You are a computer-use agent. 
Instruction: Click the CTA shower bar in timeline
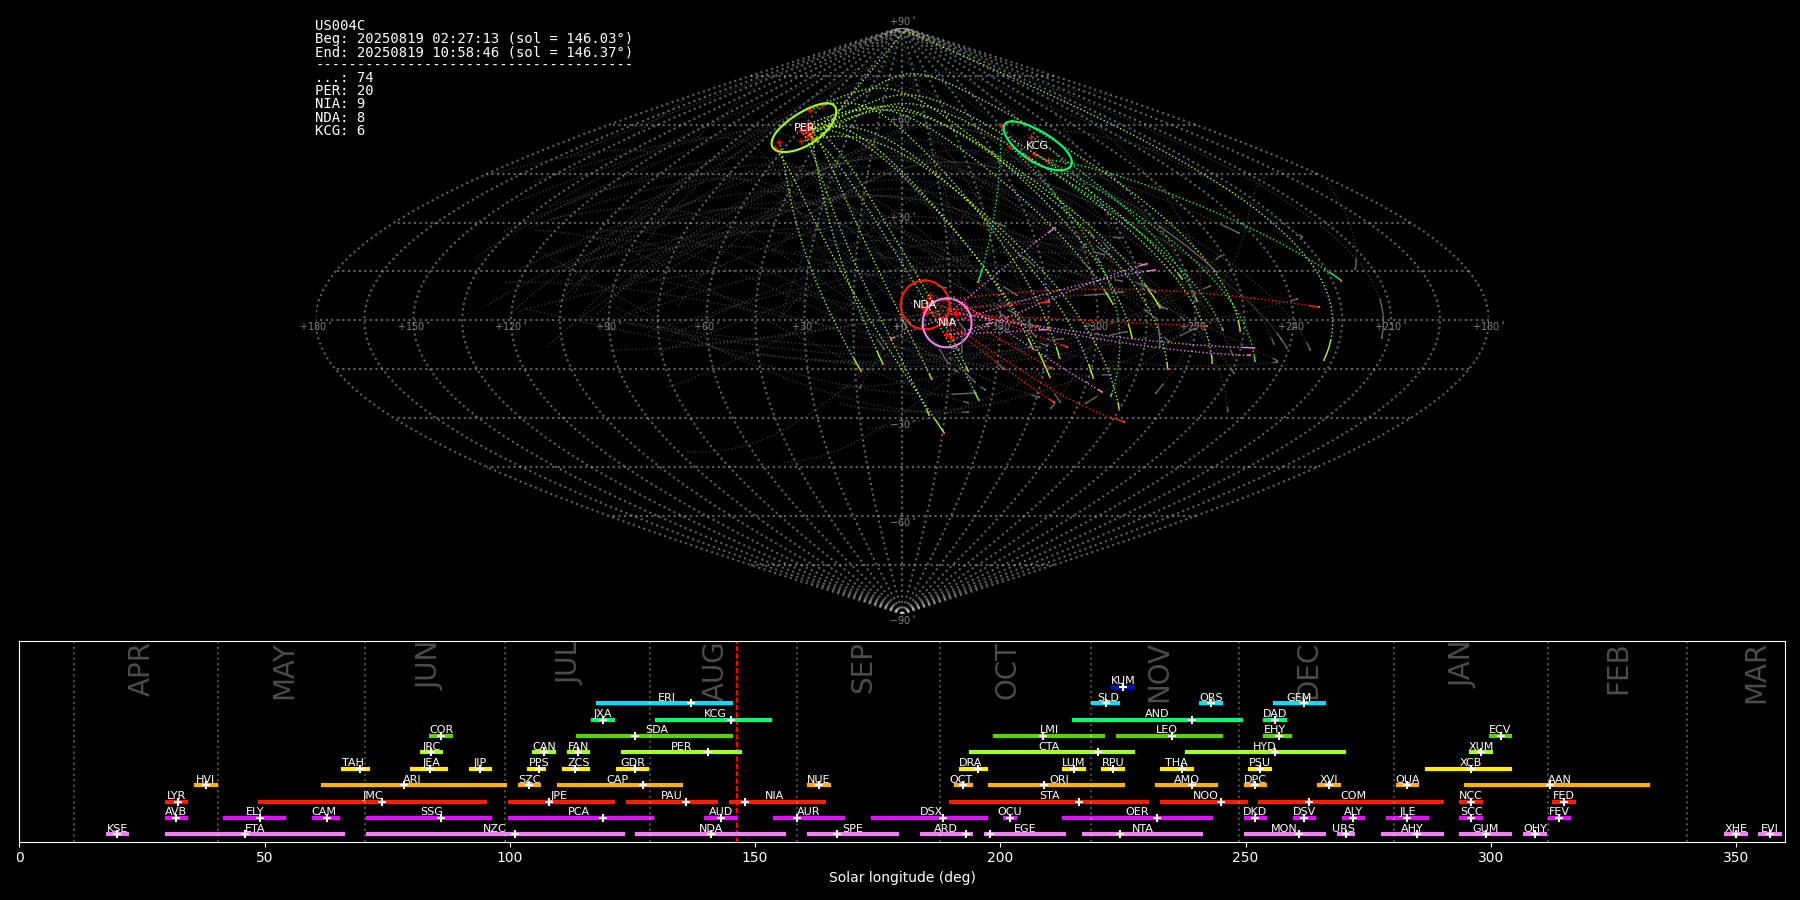(x=1052, y=752)
